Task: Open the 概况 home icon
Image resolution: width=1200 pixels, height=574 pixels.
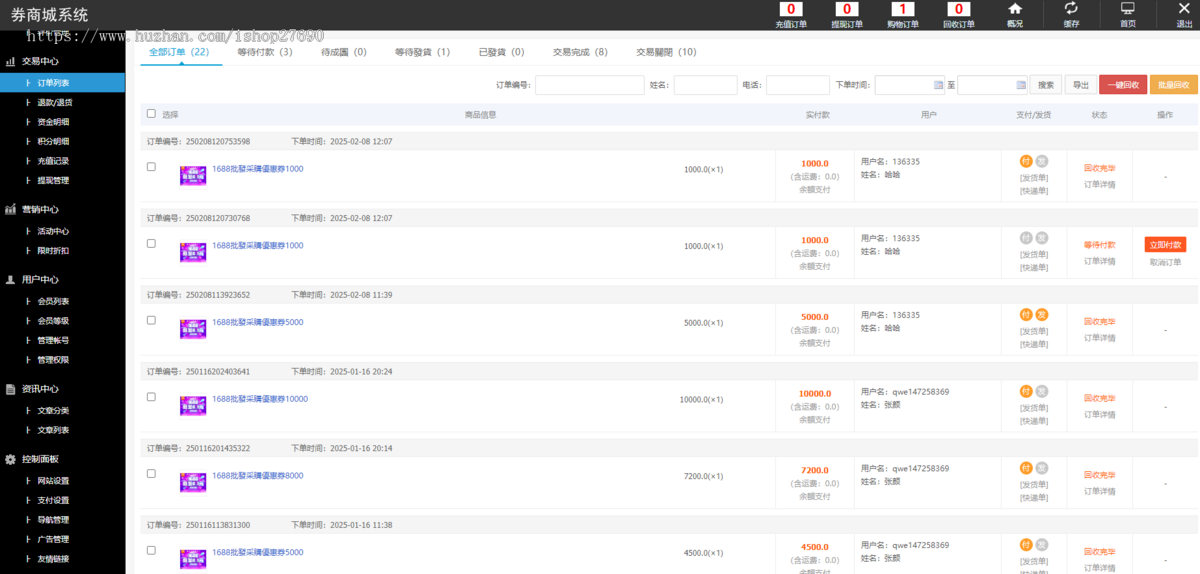Action: point(1014,9)
